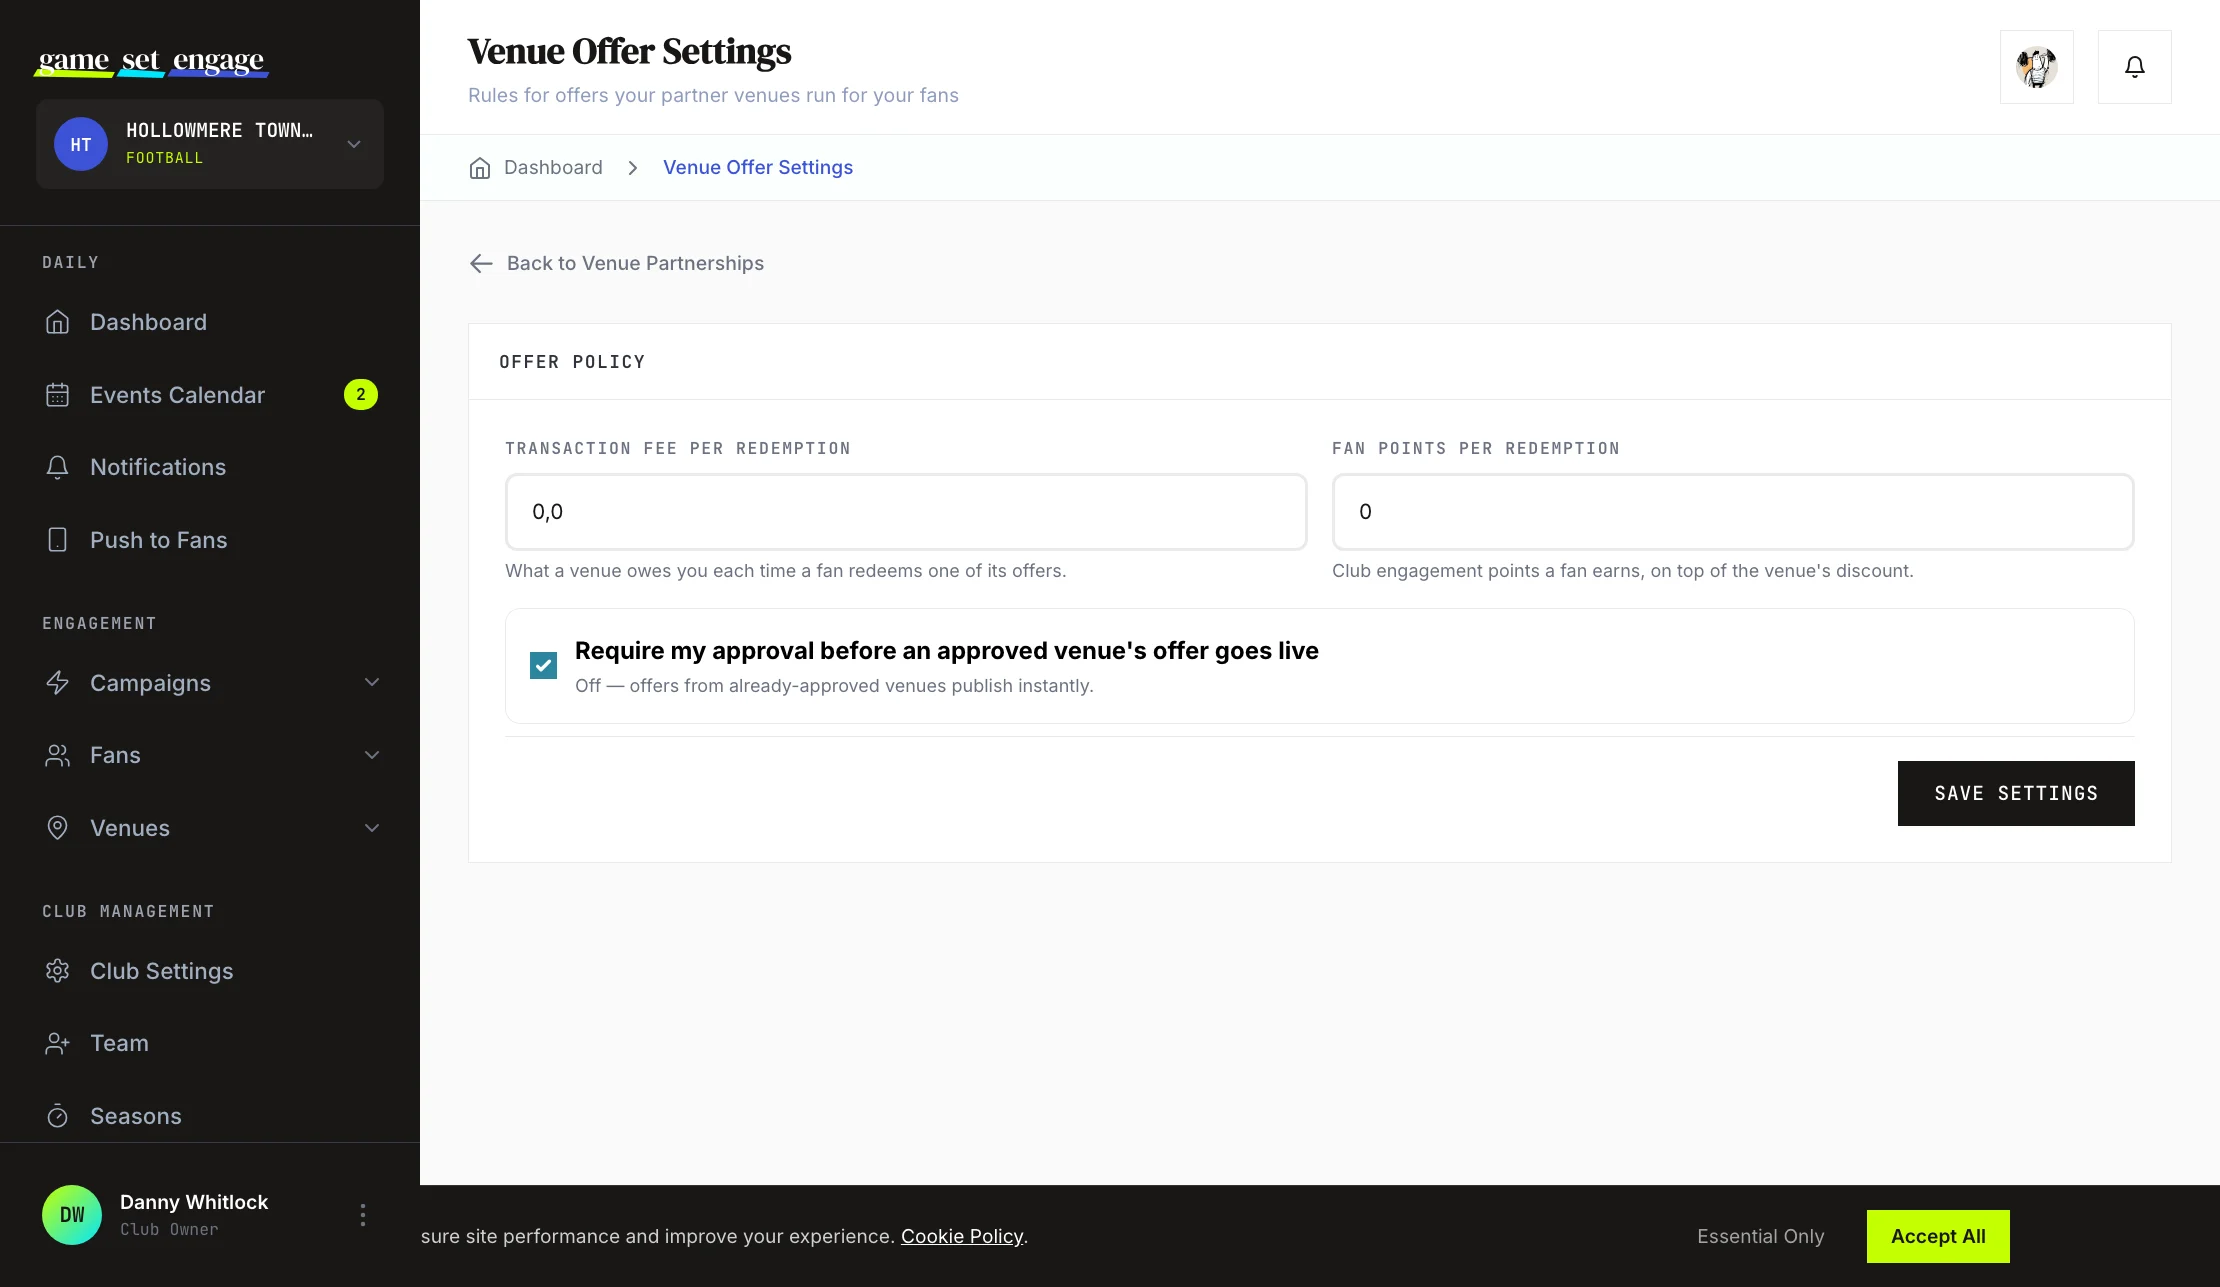Open Seasons in the sidebar
Viewport: 2220px width, 1287px height.
tap(210, 1116)
